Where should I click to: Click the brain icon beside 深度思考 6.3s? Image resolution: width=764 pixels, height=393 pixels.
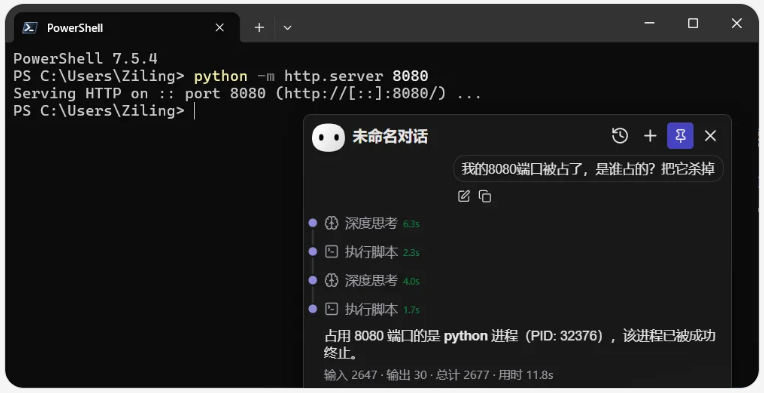pyautogui.click(x=331, y=223)
